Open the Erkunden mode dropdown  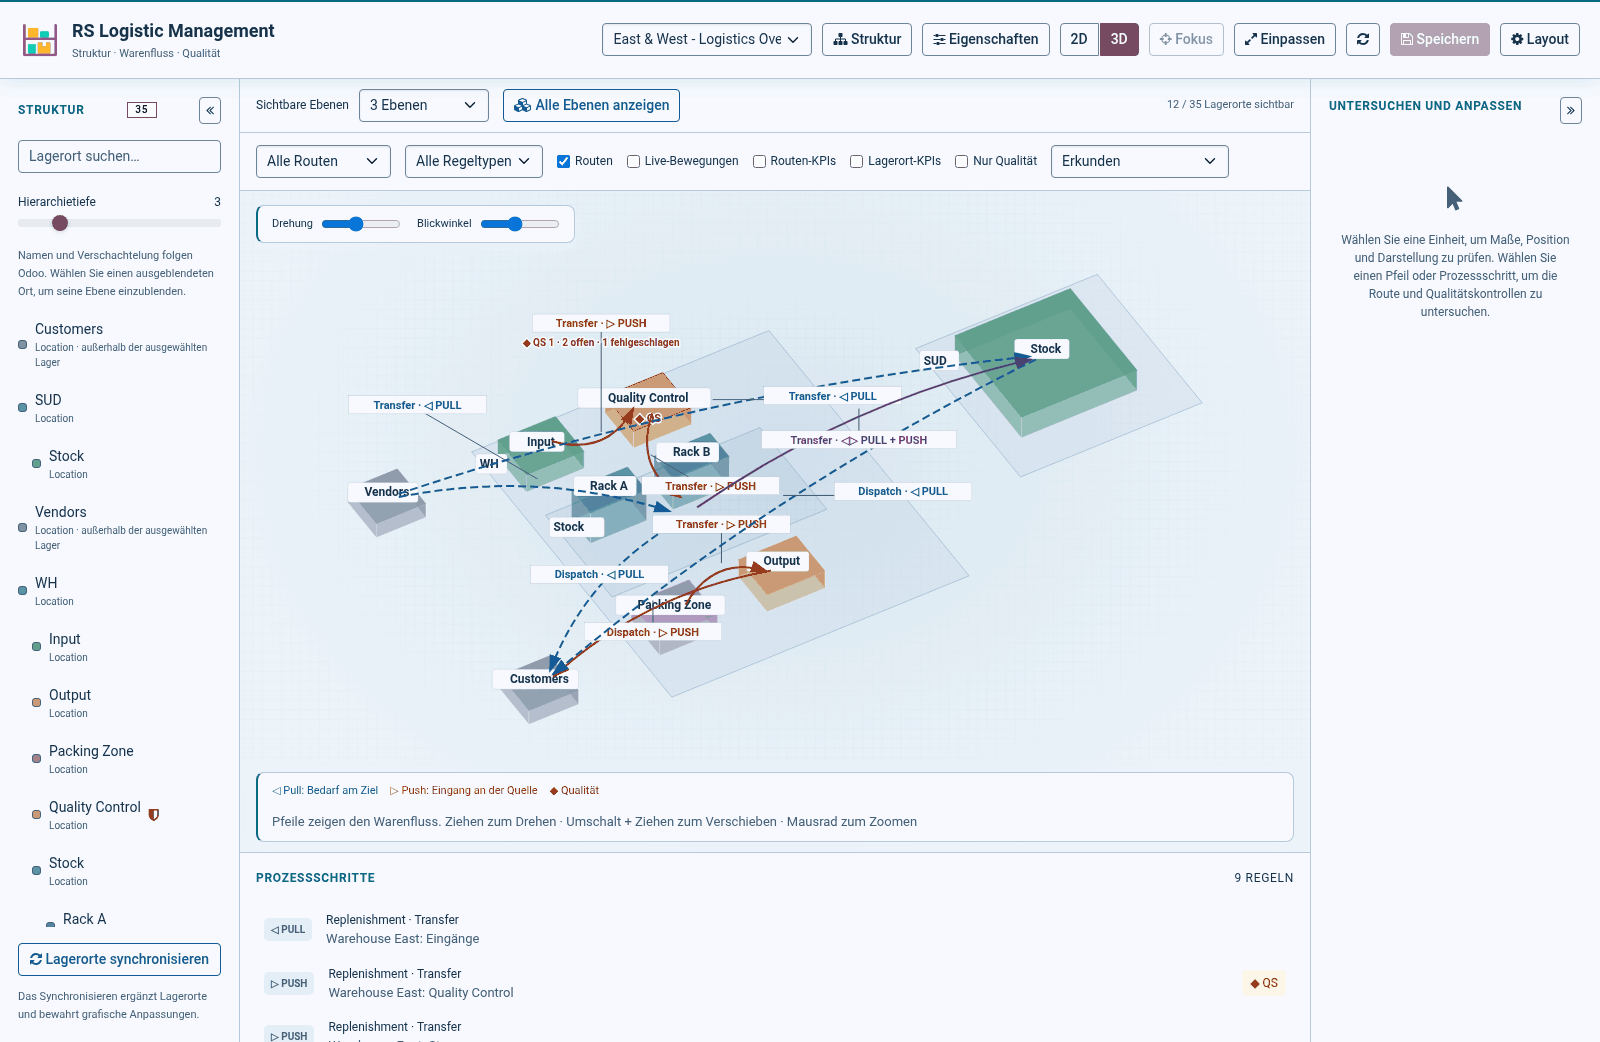(x=1140, y=161)
